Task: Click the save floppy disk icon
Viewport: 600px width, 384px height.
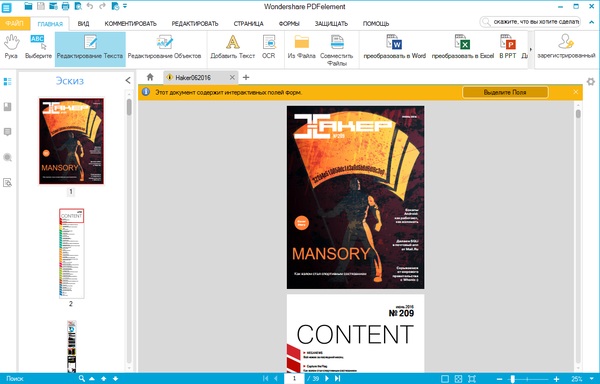Action: point(41,6)
